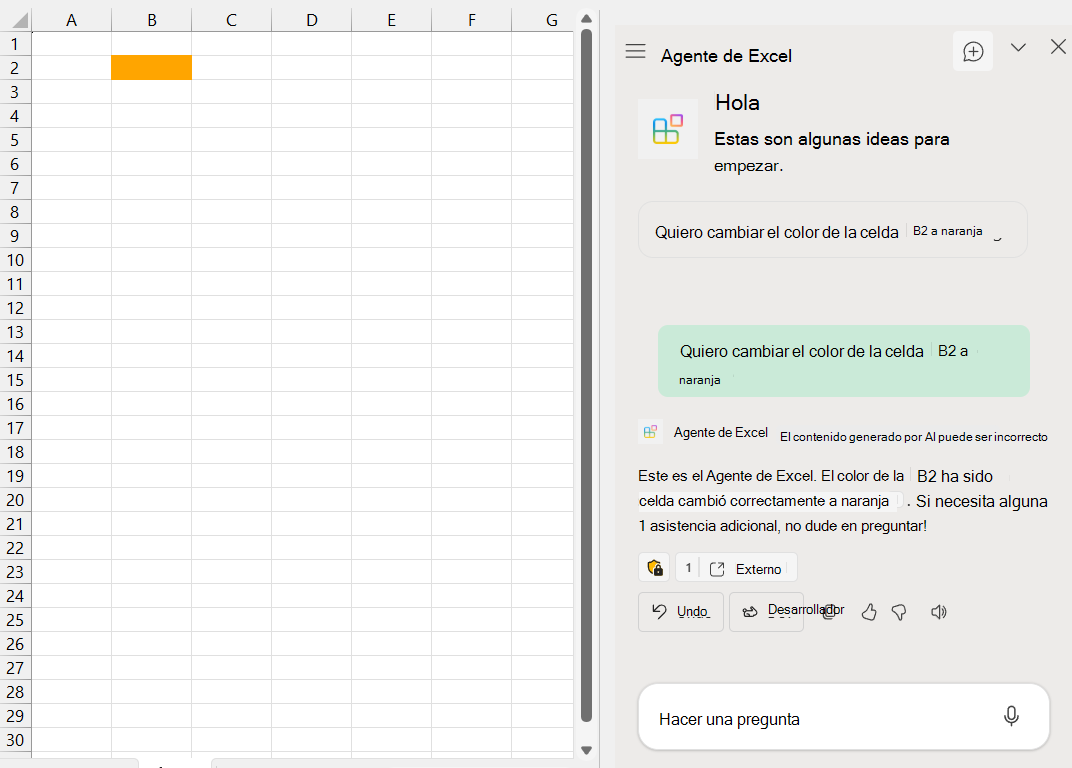Click the Agente de Excel avatar icon
1072x768 pixels.
pyautogui.click(x=650, y=431)
